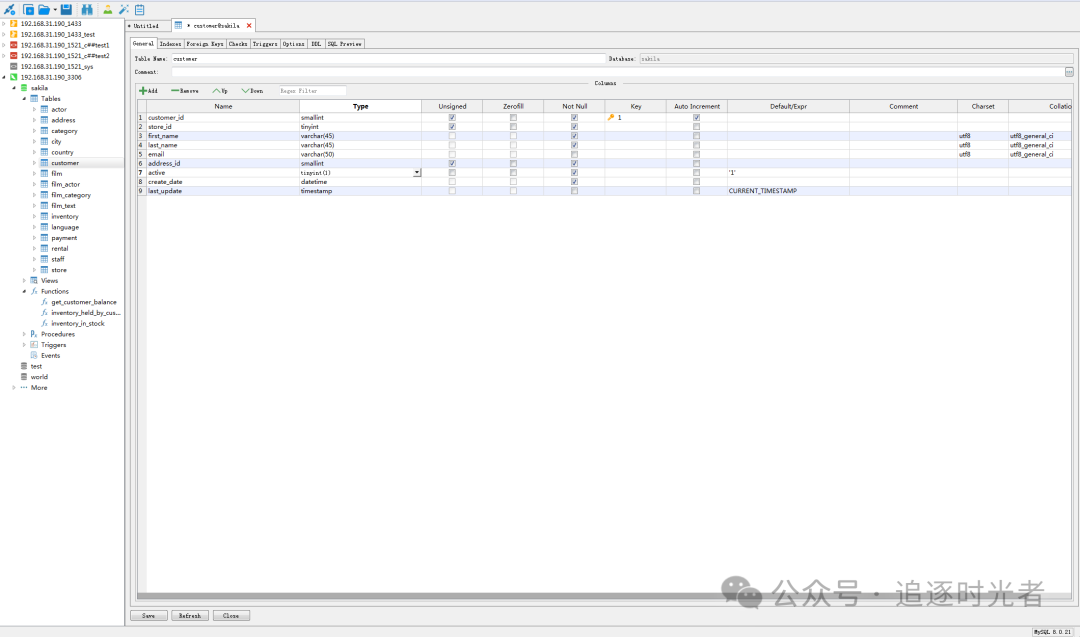Click the magic wand toolbar icon

pyautogui.click(x=124, y=9)
